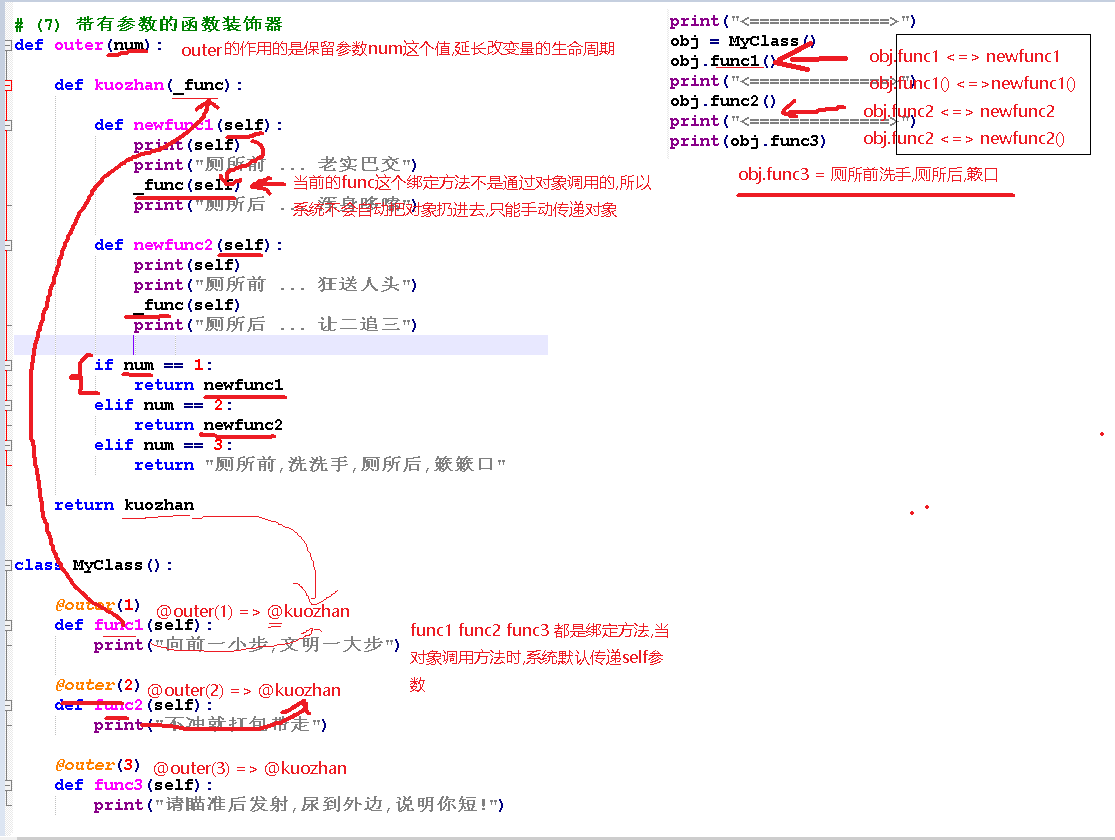Click the '_func(self)' call inside newfunc2
This screenshot has width=1115, height=840.
[x=186, y=305]
